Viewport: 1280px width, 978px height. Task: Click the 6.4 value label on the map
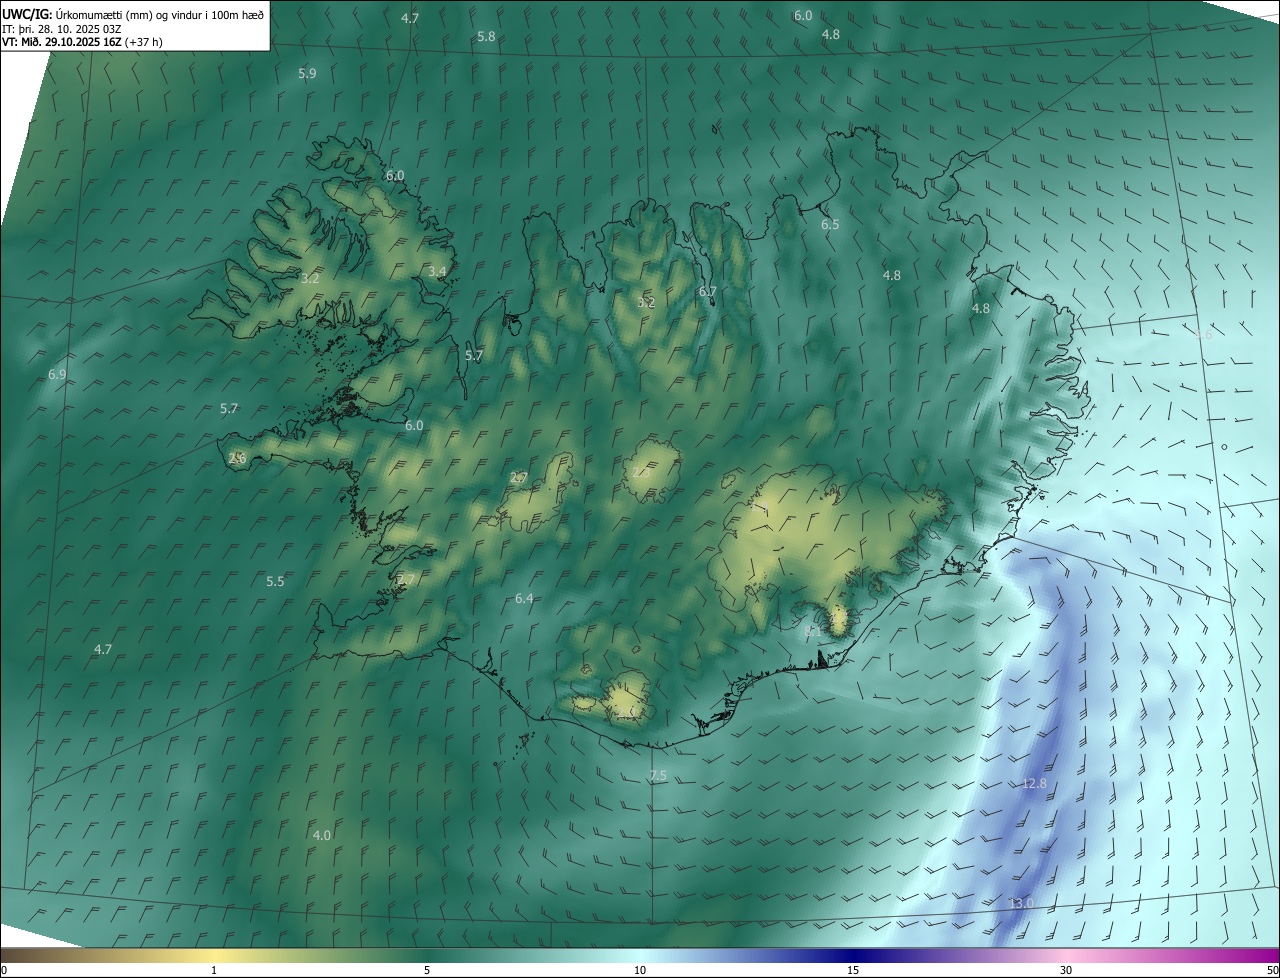(x=524, y=598)
